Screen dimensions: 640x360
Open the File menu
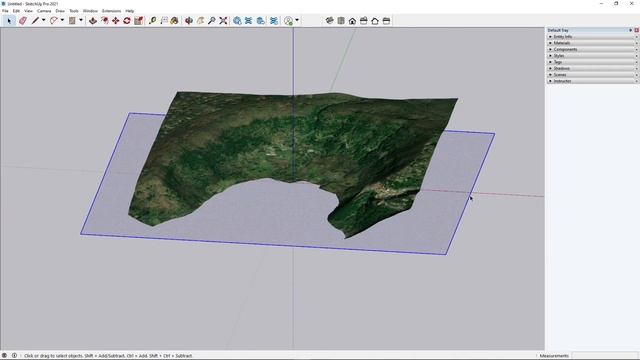point(5,11)
